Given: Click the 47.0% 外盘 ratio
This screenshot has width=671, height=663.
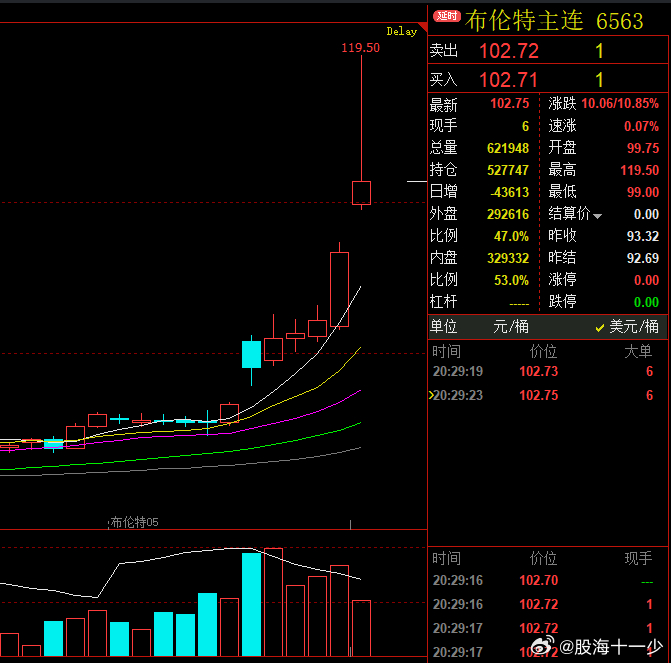Looking at the screenshot, I should pos(511,236).
